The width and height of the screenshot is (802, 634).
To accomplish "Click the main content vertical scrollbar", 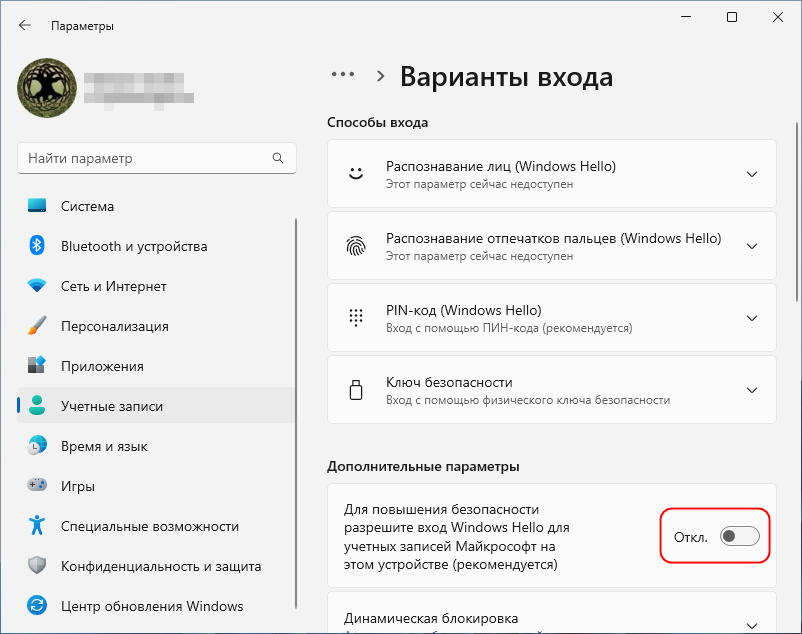I will 796,212.
